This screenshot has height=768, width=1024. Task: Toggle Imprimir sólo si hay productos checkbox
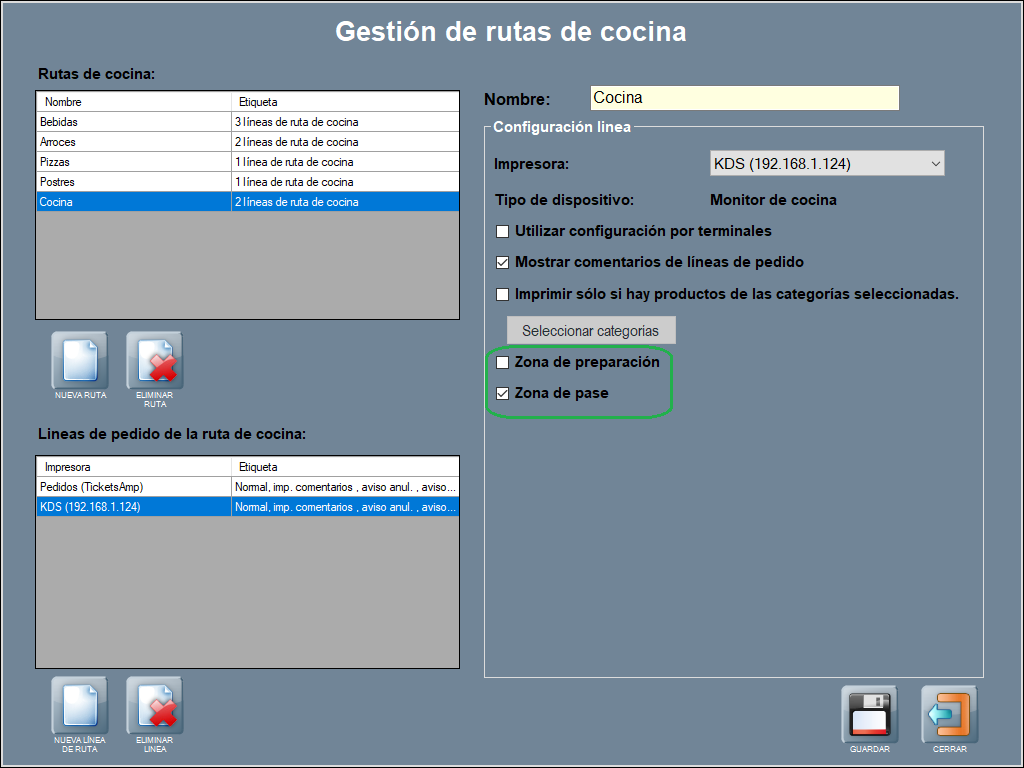[x=503, y=295]
